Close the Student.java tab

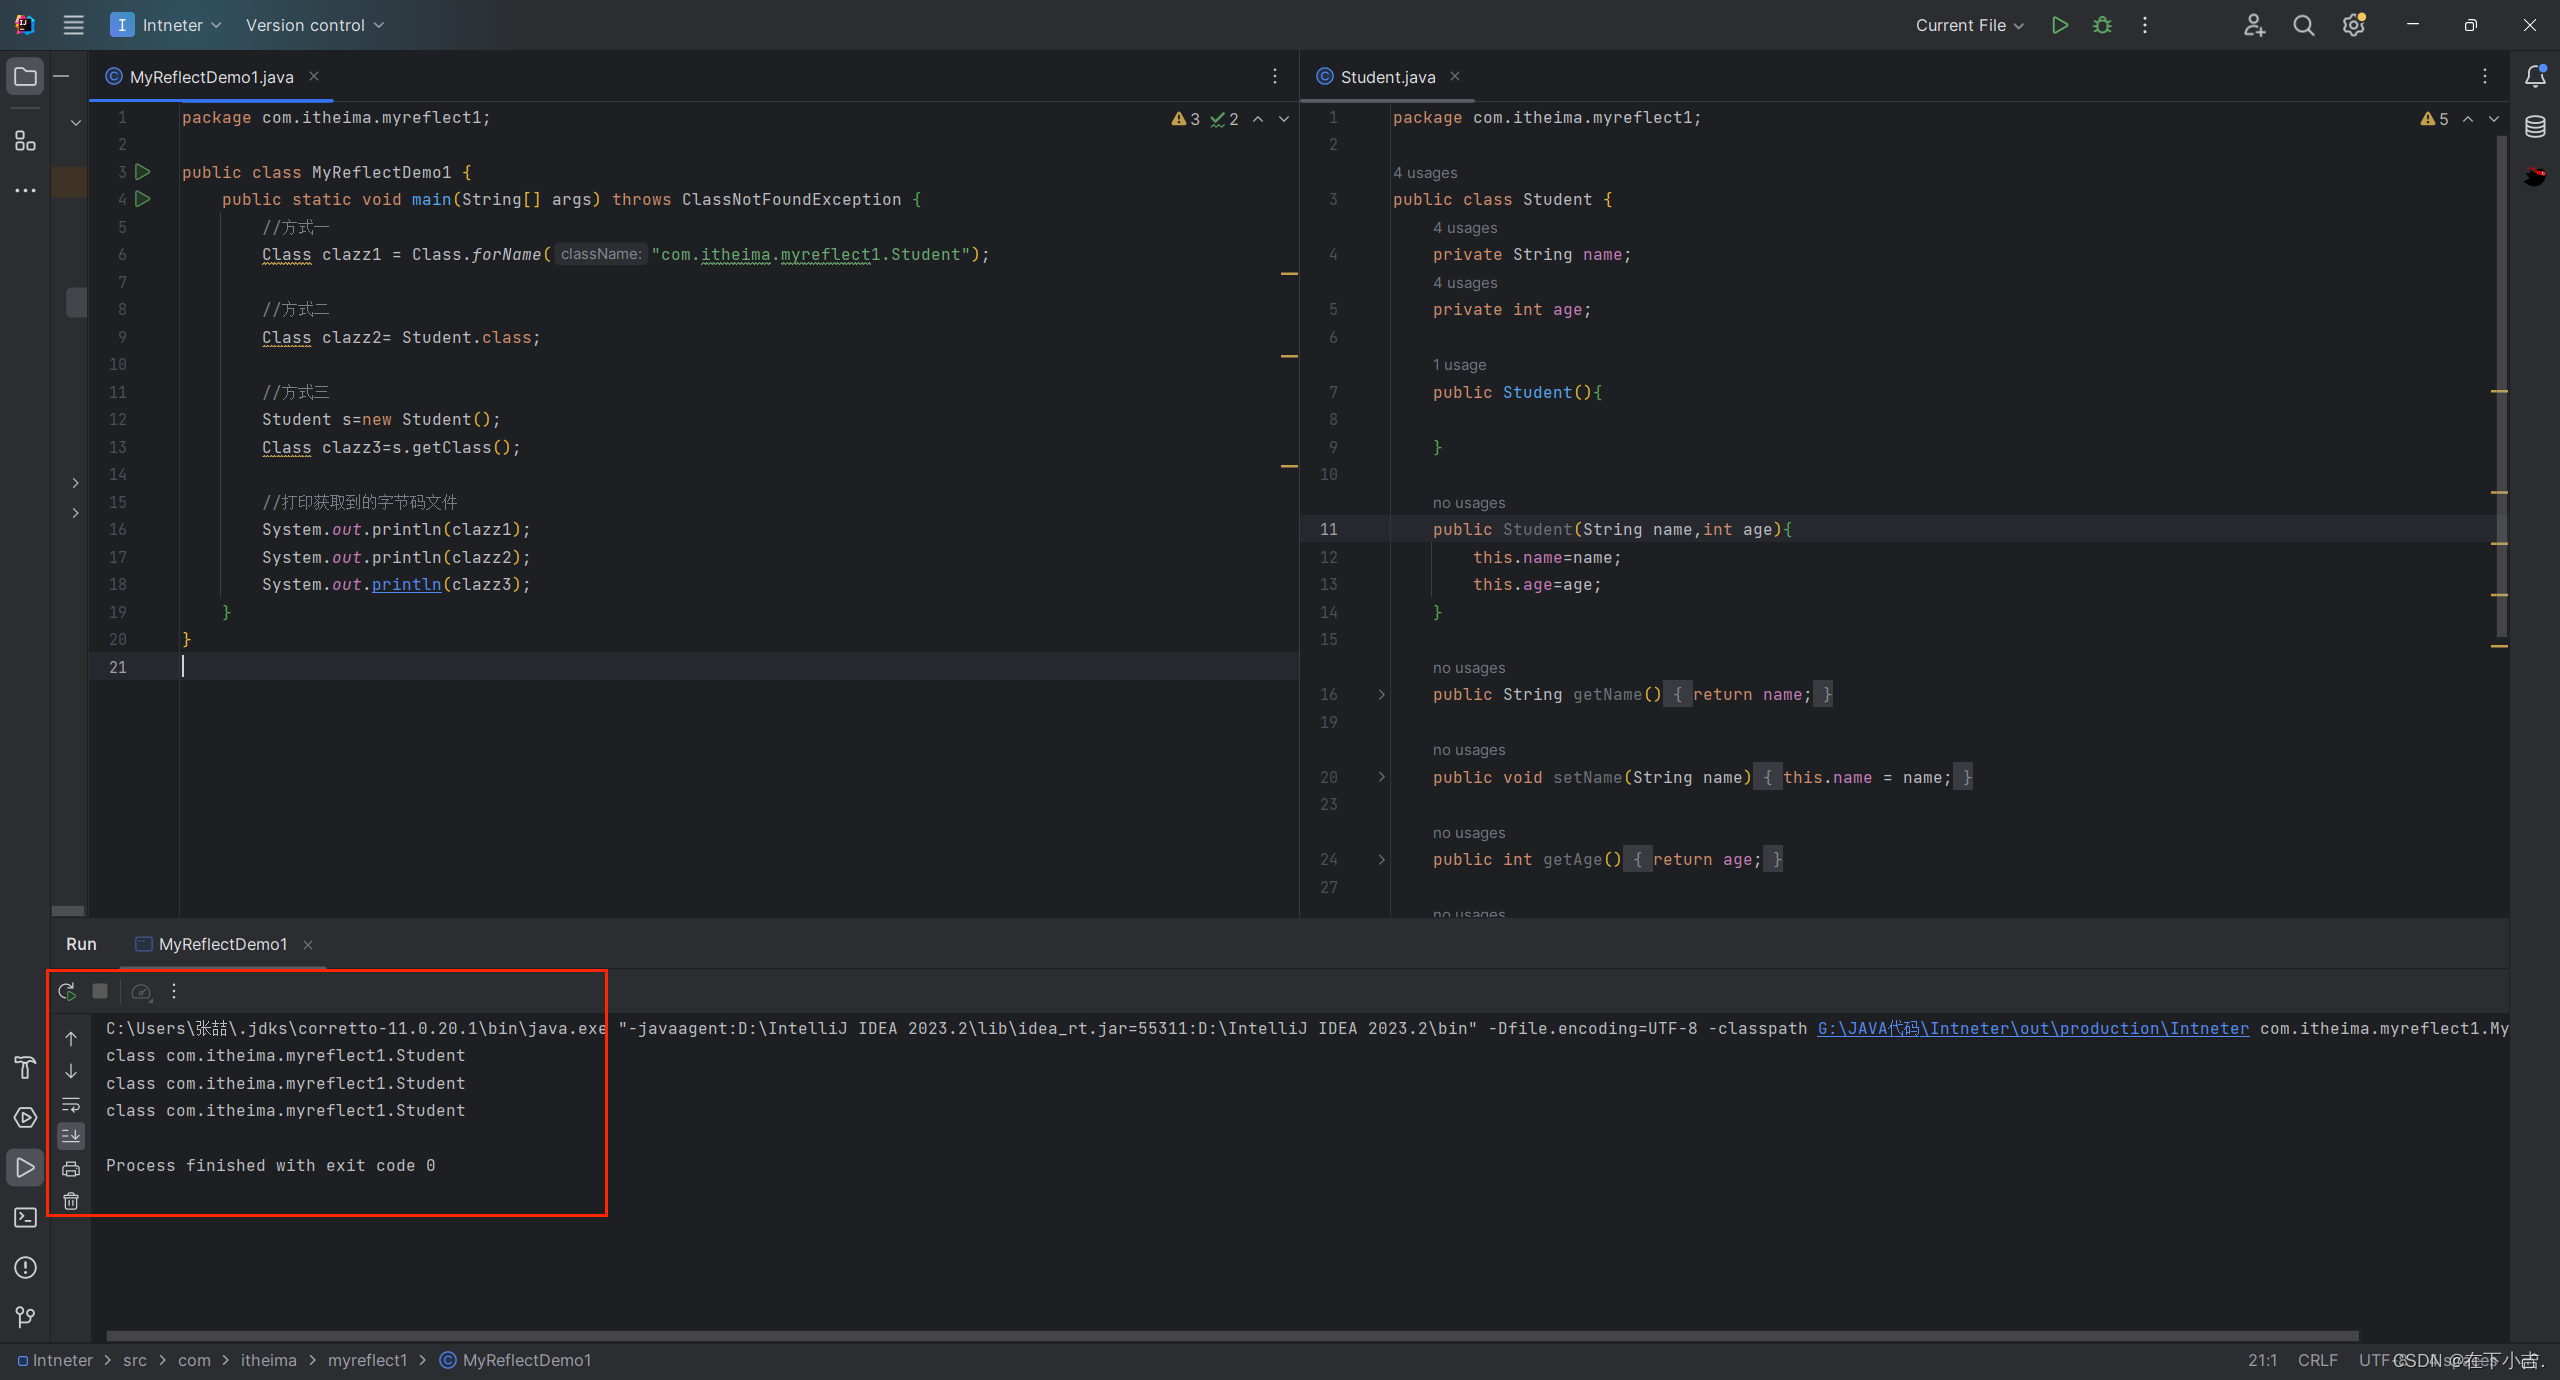1455,76
